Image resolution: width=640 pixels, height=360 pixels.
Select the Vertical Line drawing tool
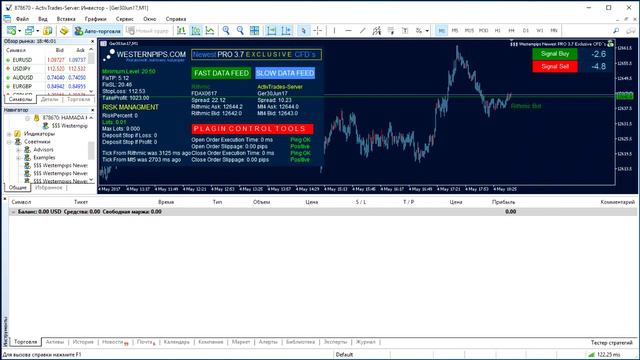tap(334, 31)
